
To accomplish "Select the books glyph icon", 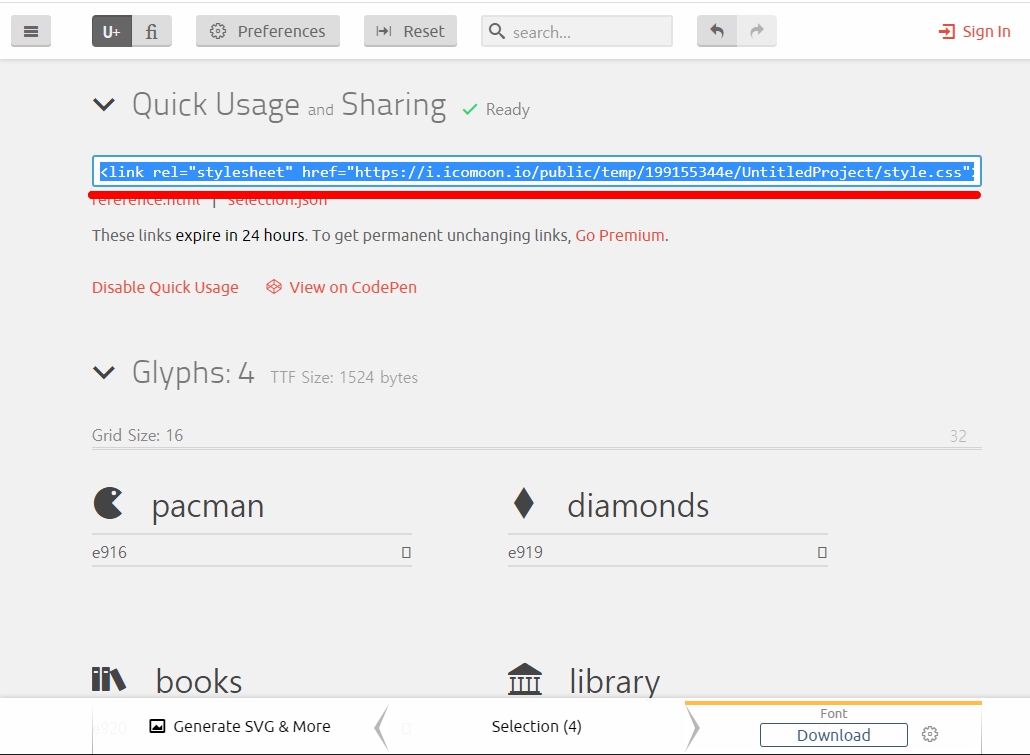I will click(x=108, y=679).
